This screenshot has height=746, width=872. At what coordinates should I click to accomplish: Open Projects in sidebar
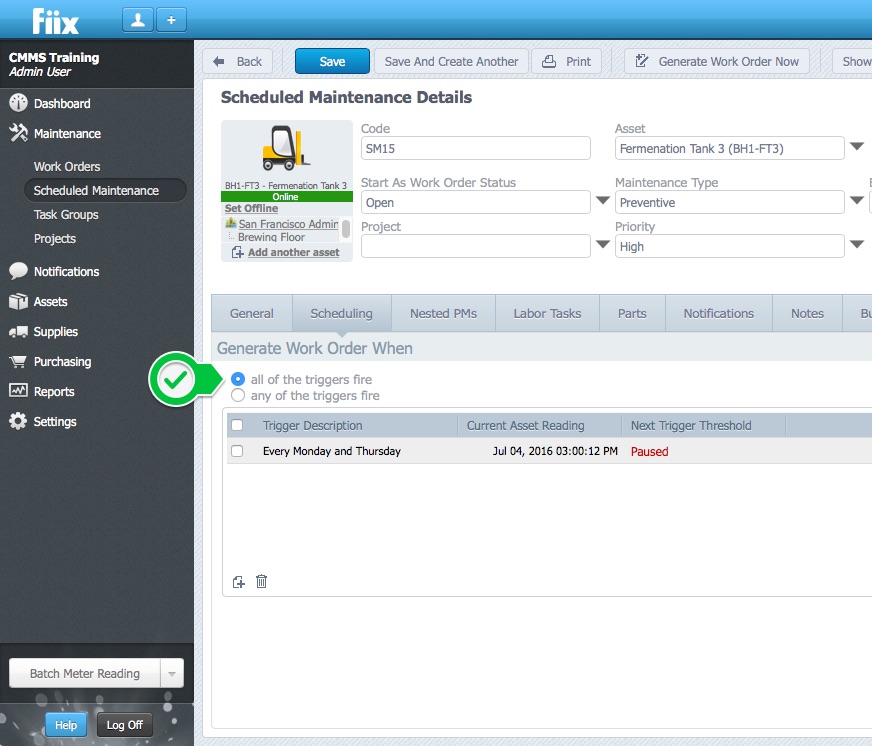[x=54, y=238]
